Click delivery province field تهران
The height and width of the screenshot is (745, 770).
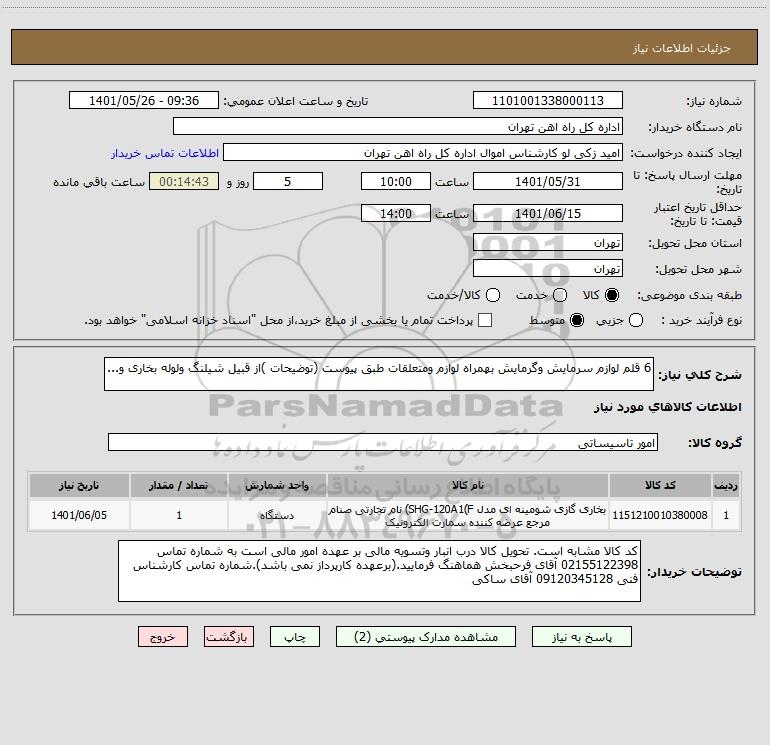tap(548, 242)
